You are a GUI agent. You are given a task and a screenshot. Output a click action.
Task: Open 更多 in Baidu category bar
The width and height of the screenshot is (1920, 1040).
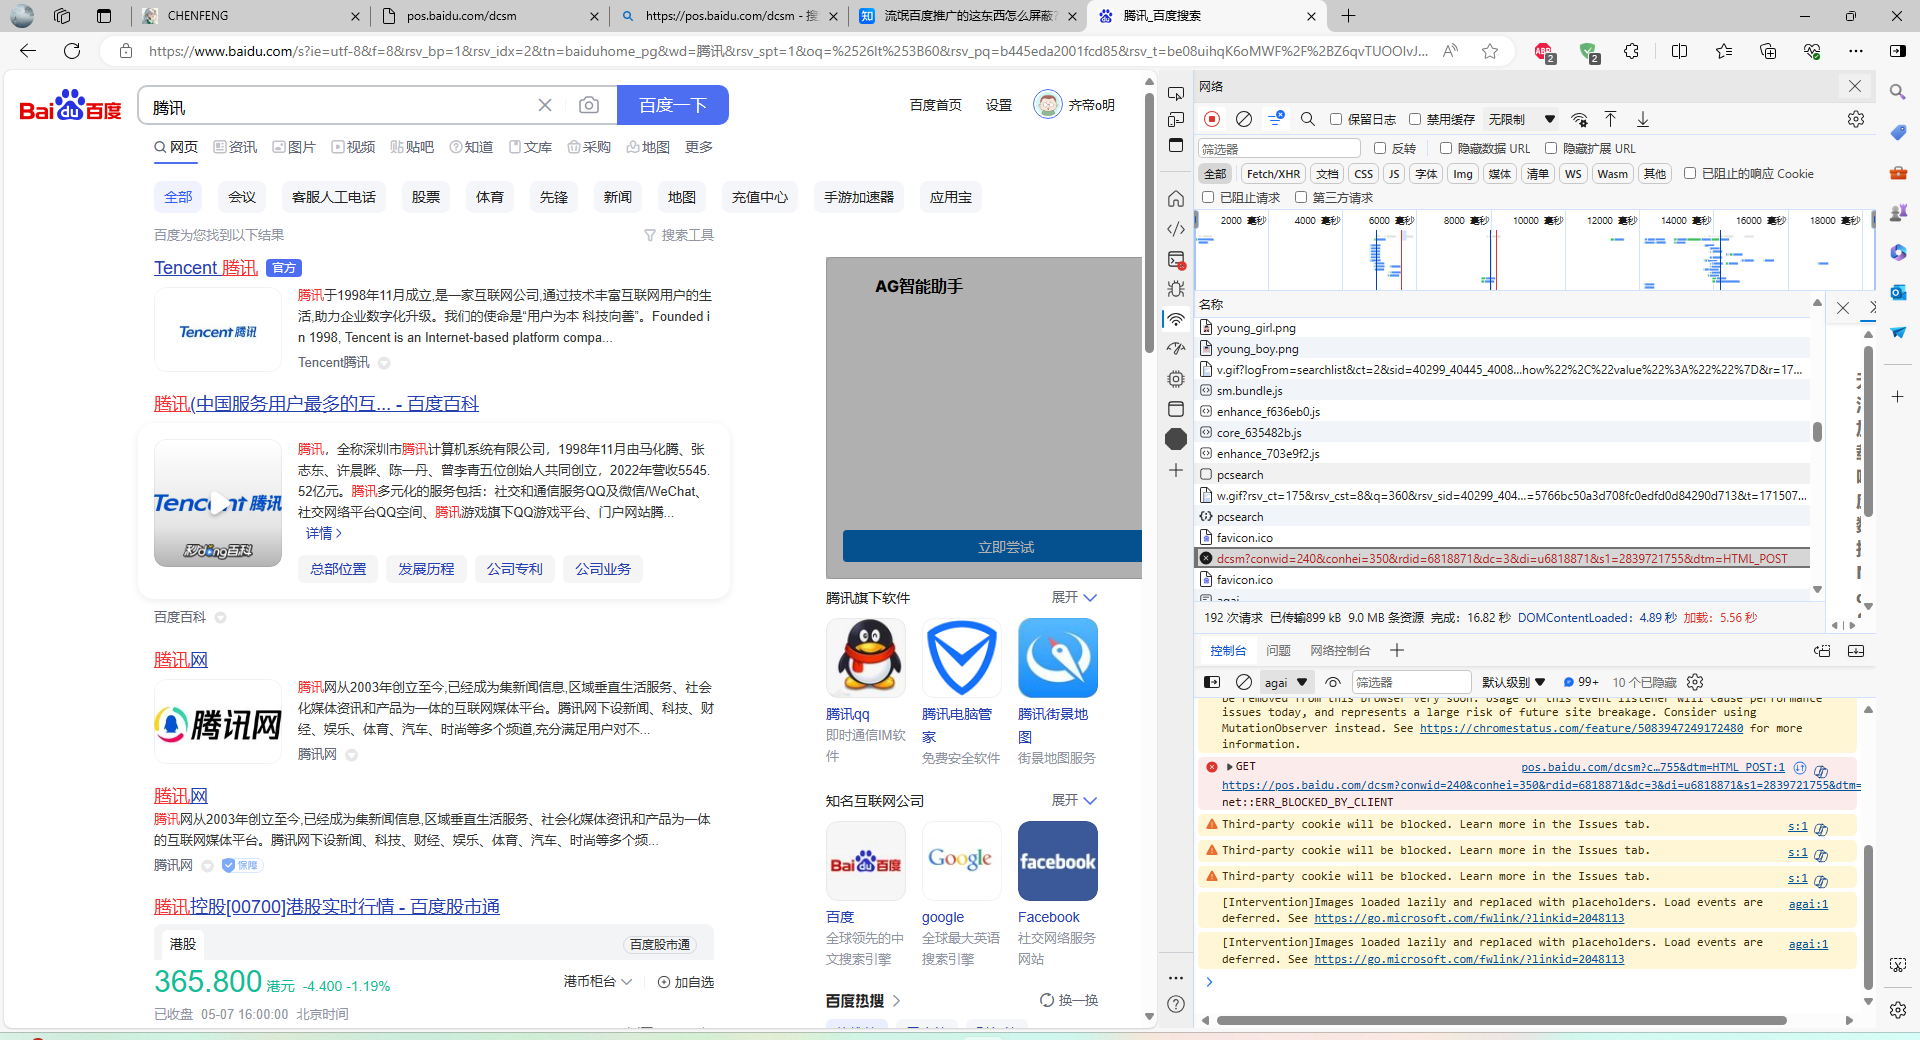coord(699,147)
